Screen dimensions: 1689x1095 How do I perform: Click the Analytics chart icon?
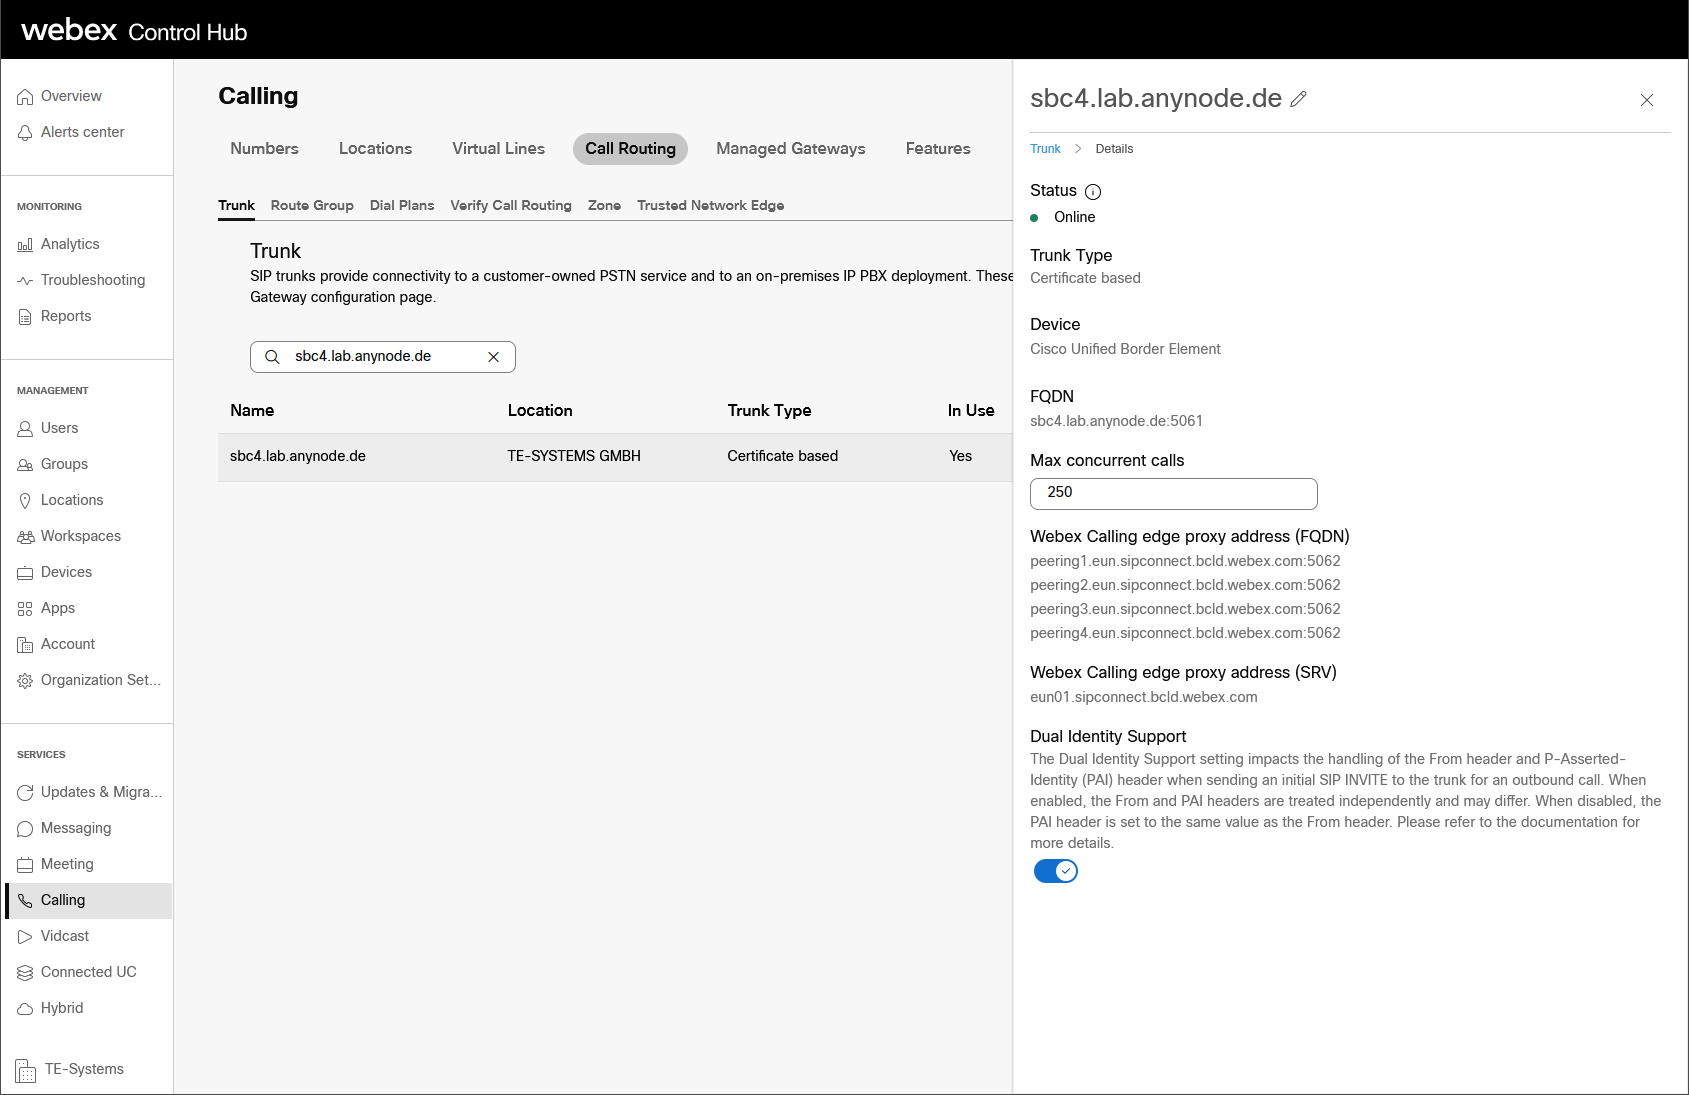(25, 245)
